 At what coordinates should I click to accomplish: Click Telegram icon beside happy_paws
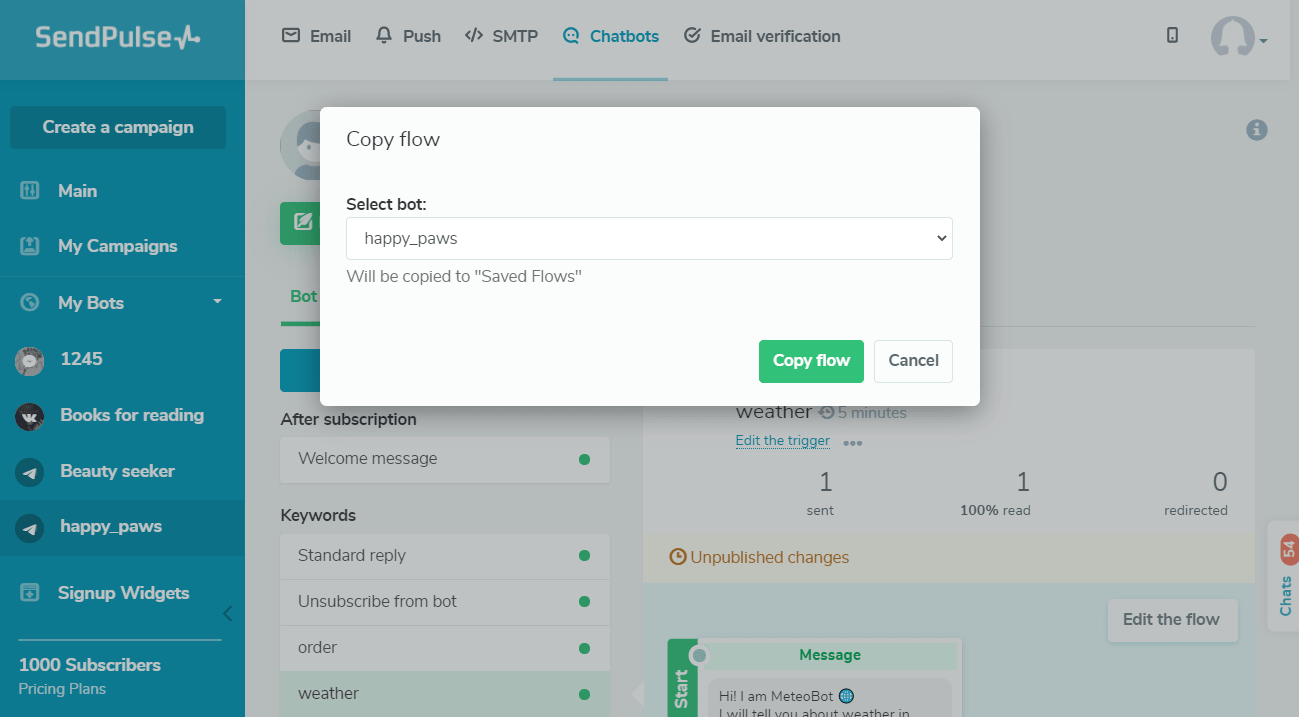[x=30, y=528]
